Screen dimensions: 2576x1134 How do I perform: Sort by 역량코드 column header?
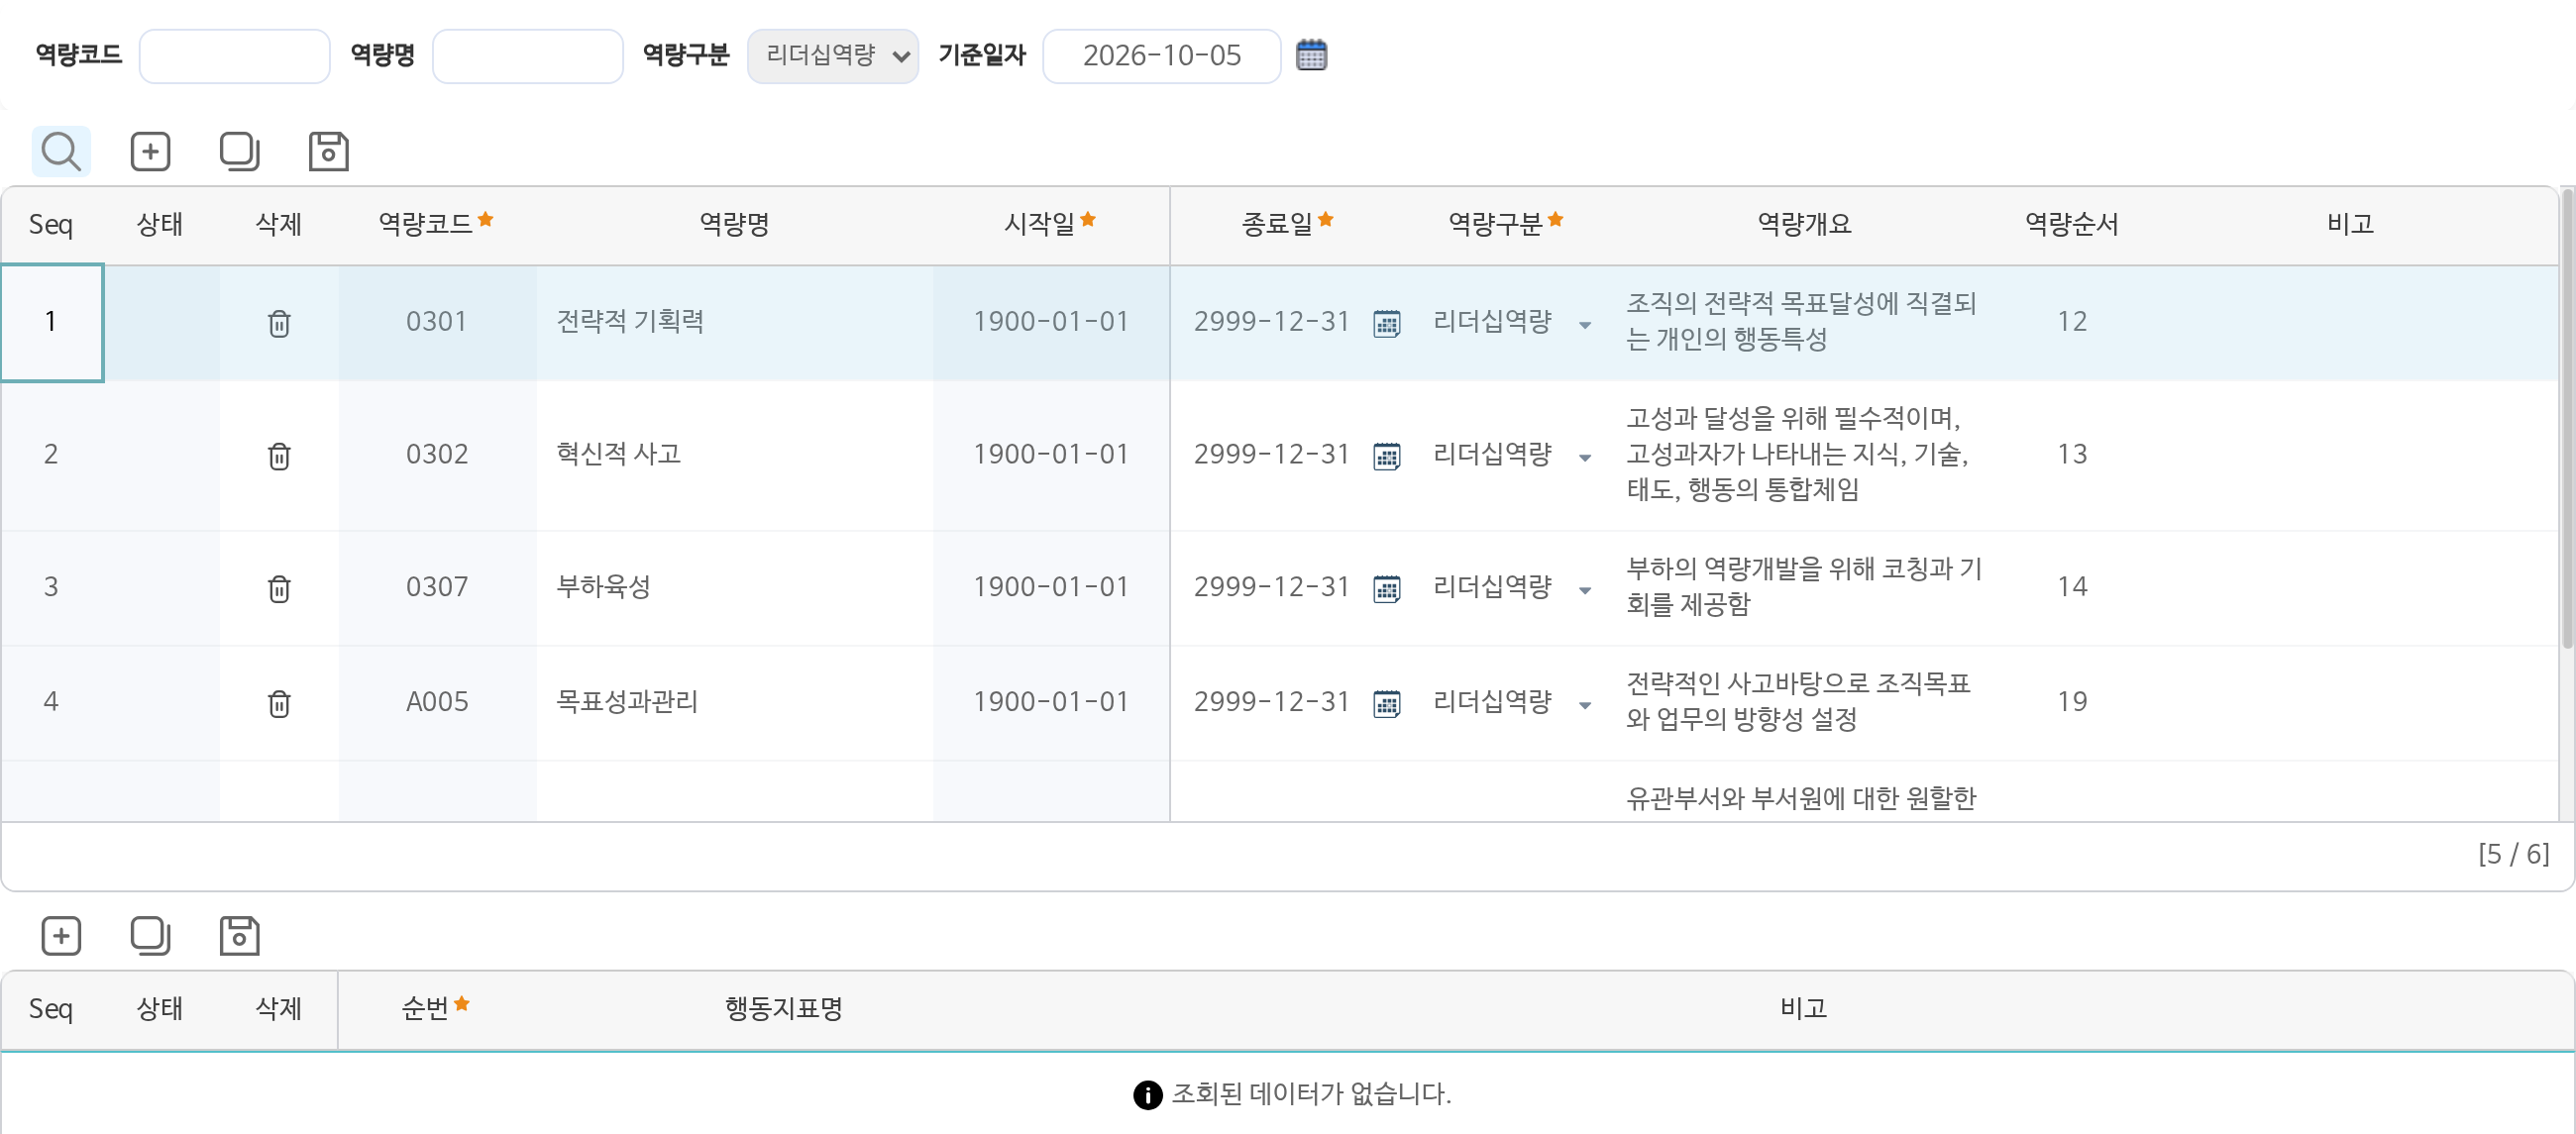436,224
